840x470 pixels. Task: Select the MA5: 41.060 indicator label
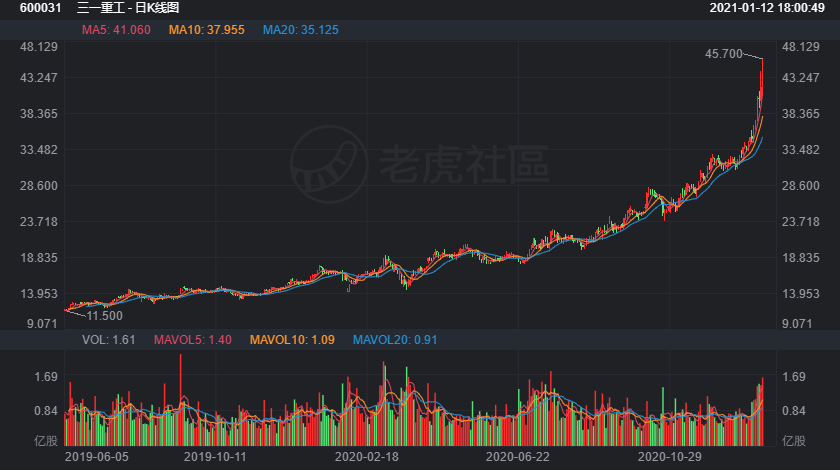click(116, 30)
